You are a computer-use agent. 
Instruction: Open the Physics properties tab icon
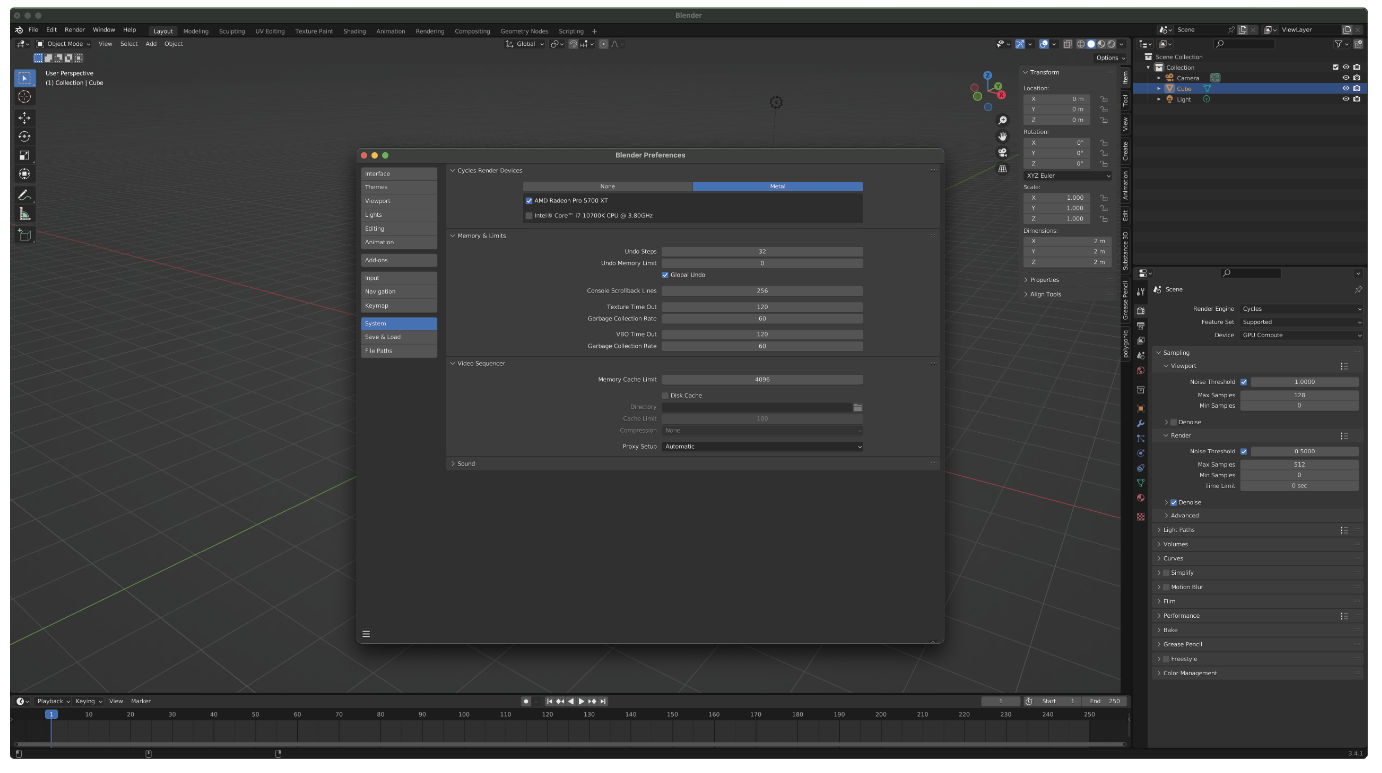pos(1141,453)
